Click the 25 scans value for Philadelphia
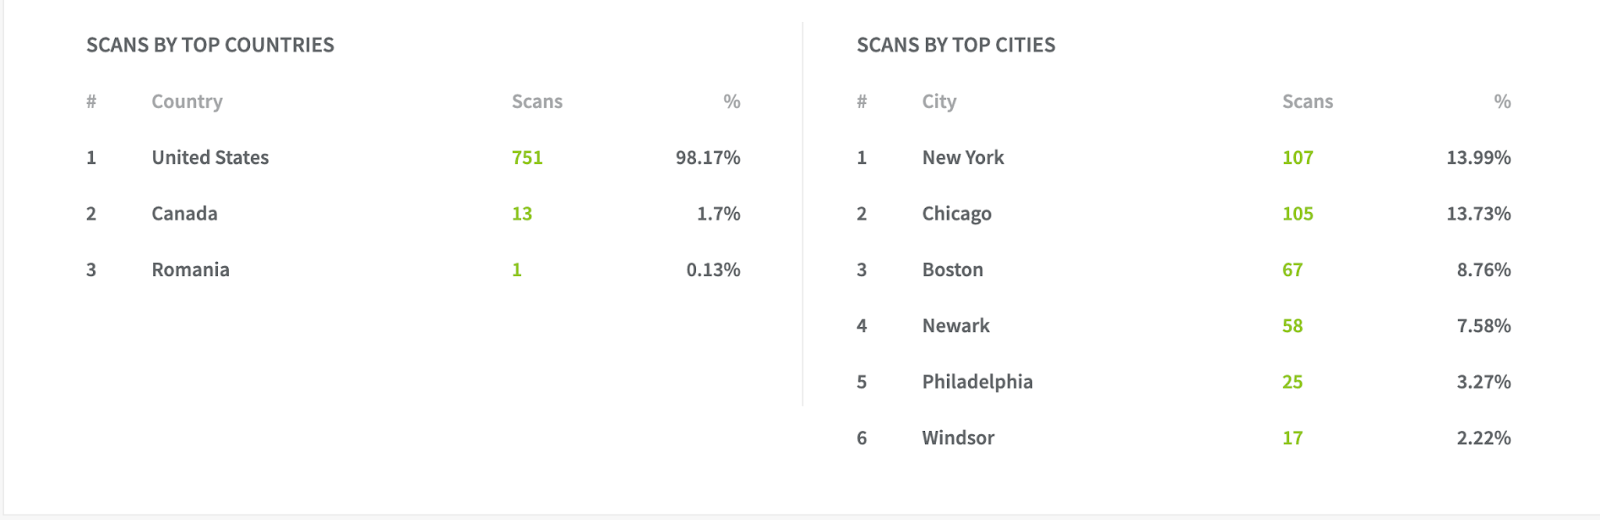This screenshot has width=1600, height=520. (1293, 381)
